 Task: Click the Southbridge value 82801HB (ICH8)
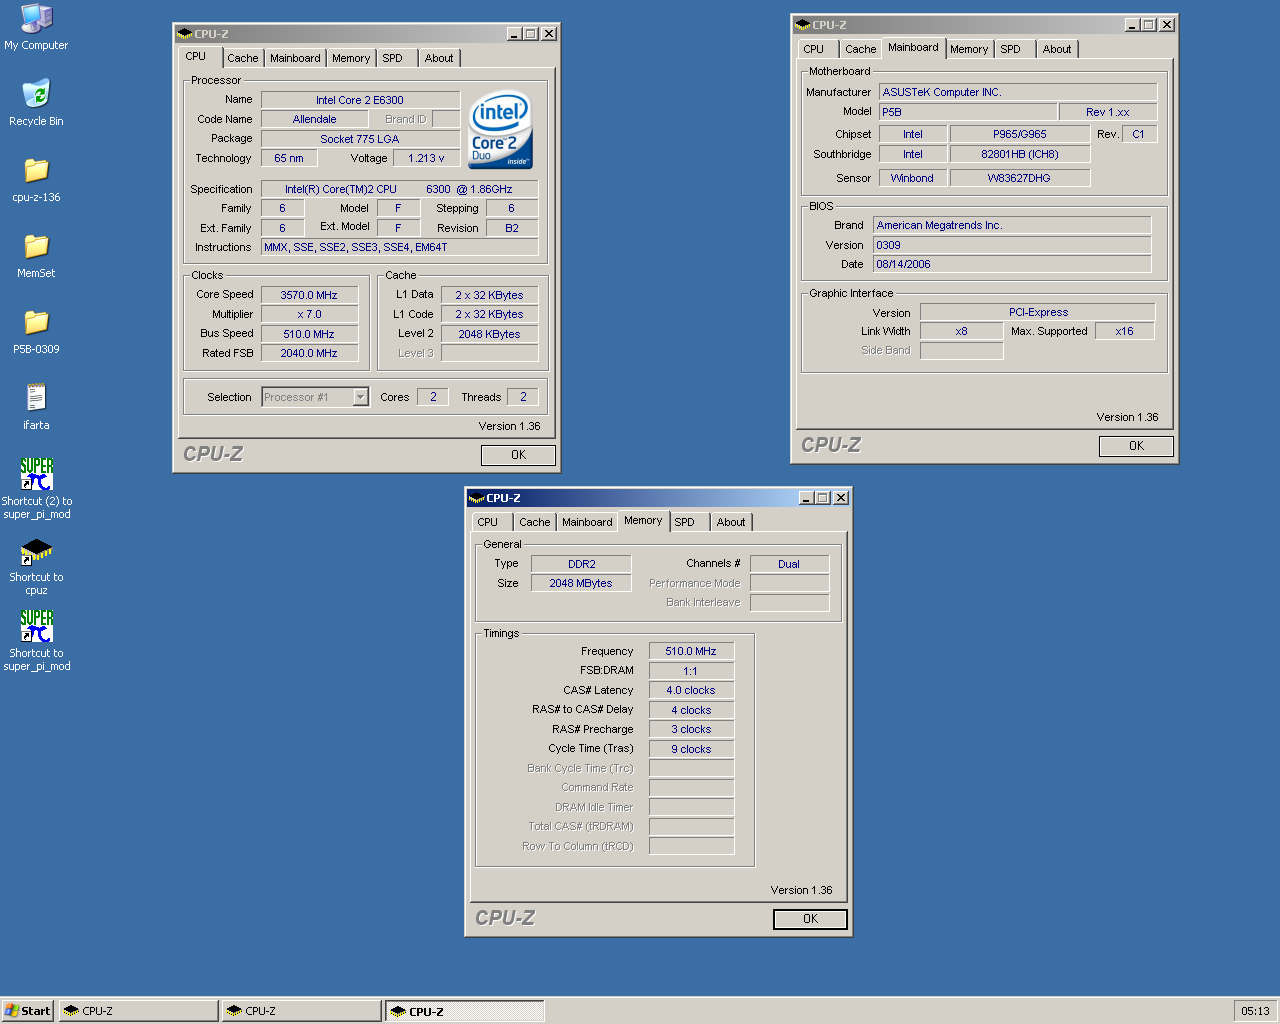coord(1020,154)
